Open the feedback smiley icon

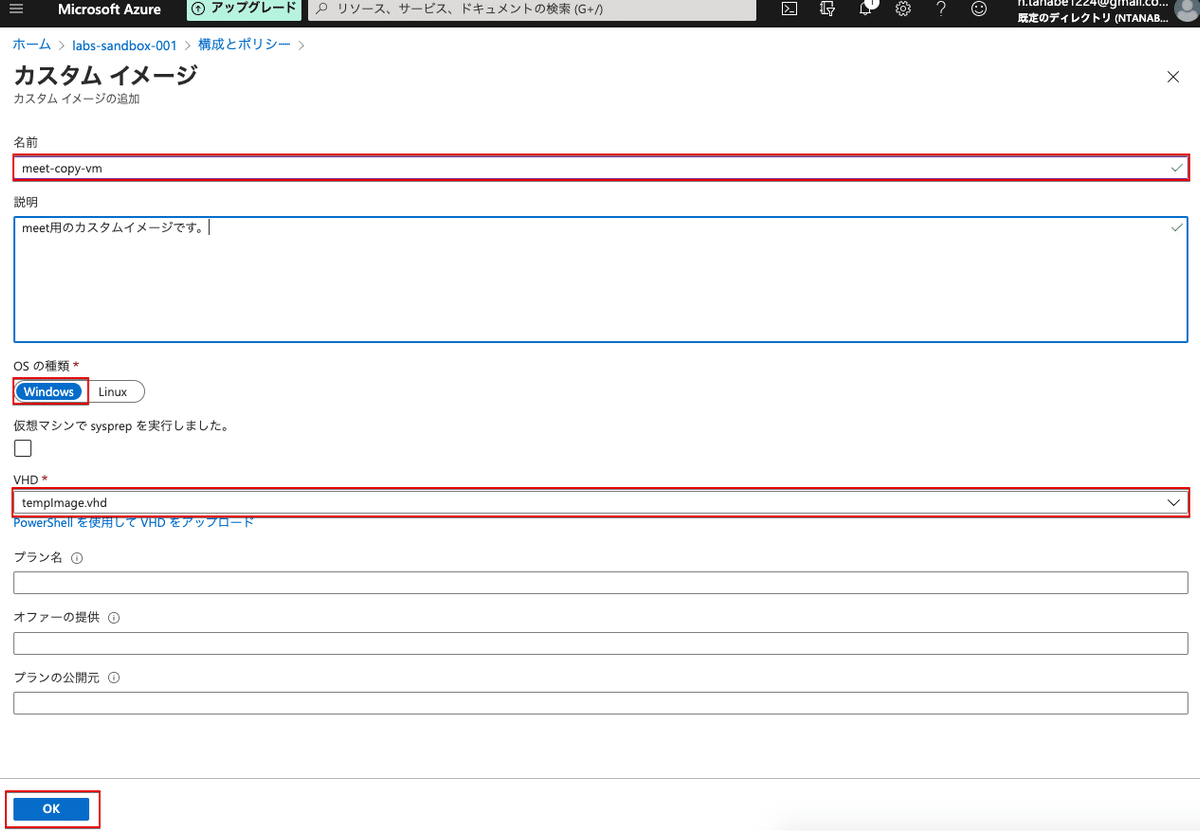[979, 9]
